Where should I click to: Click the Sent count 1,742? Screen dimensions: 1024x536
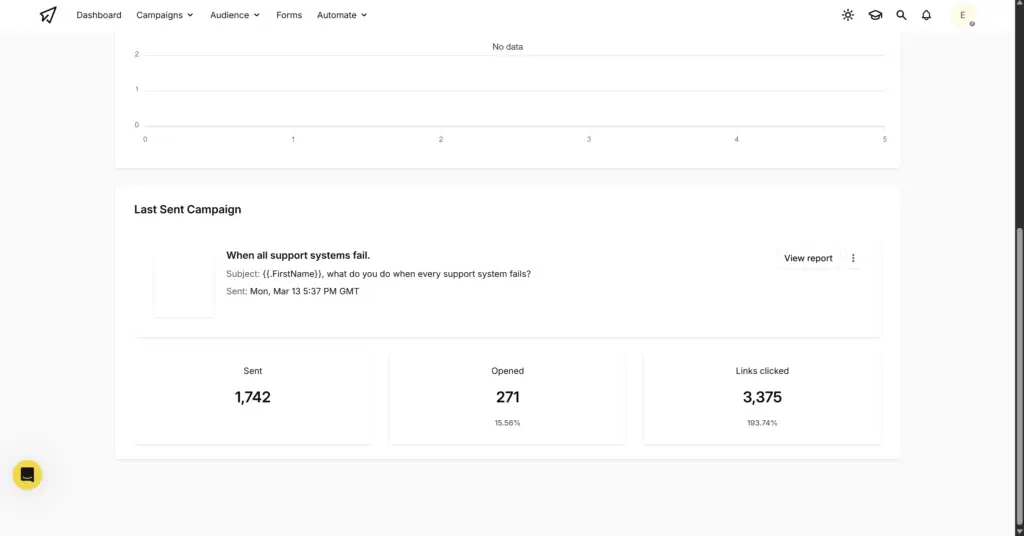(x=253, y=397)
